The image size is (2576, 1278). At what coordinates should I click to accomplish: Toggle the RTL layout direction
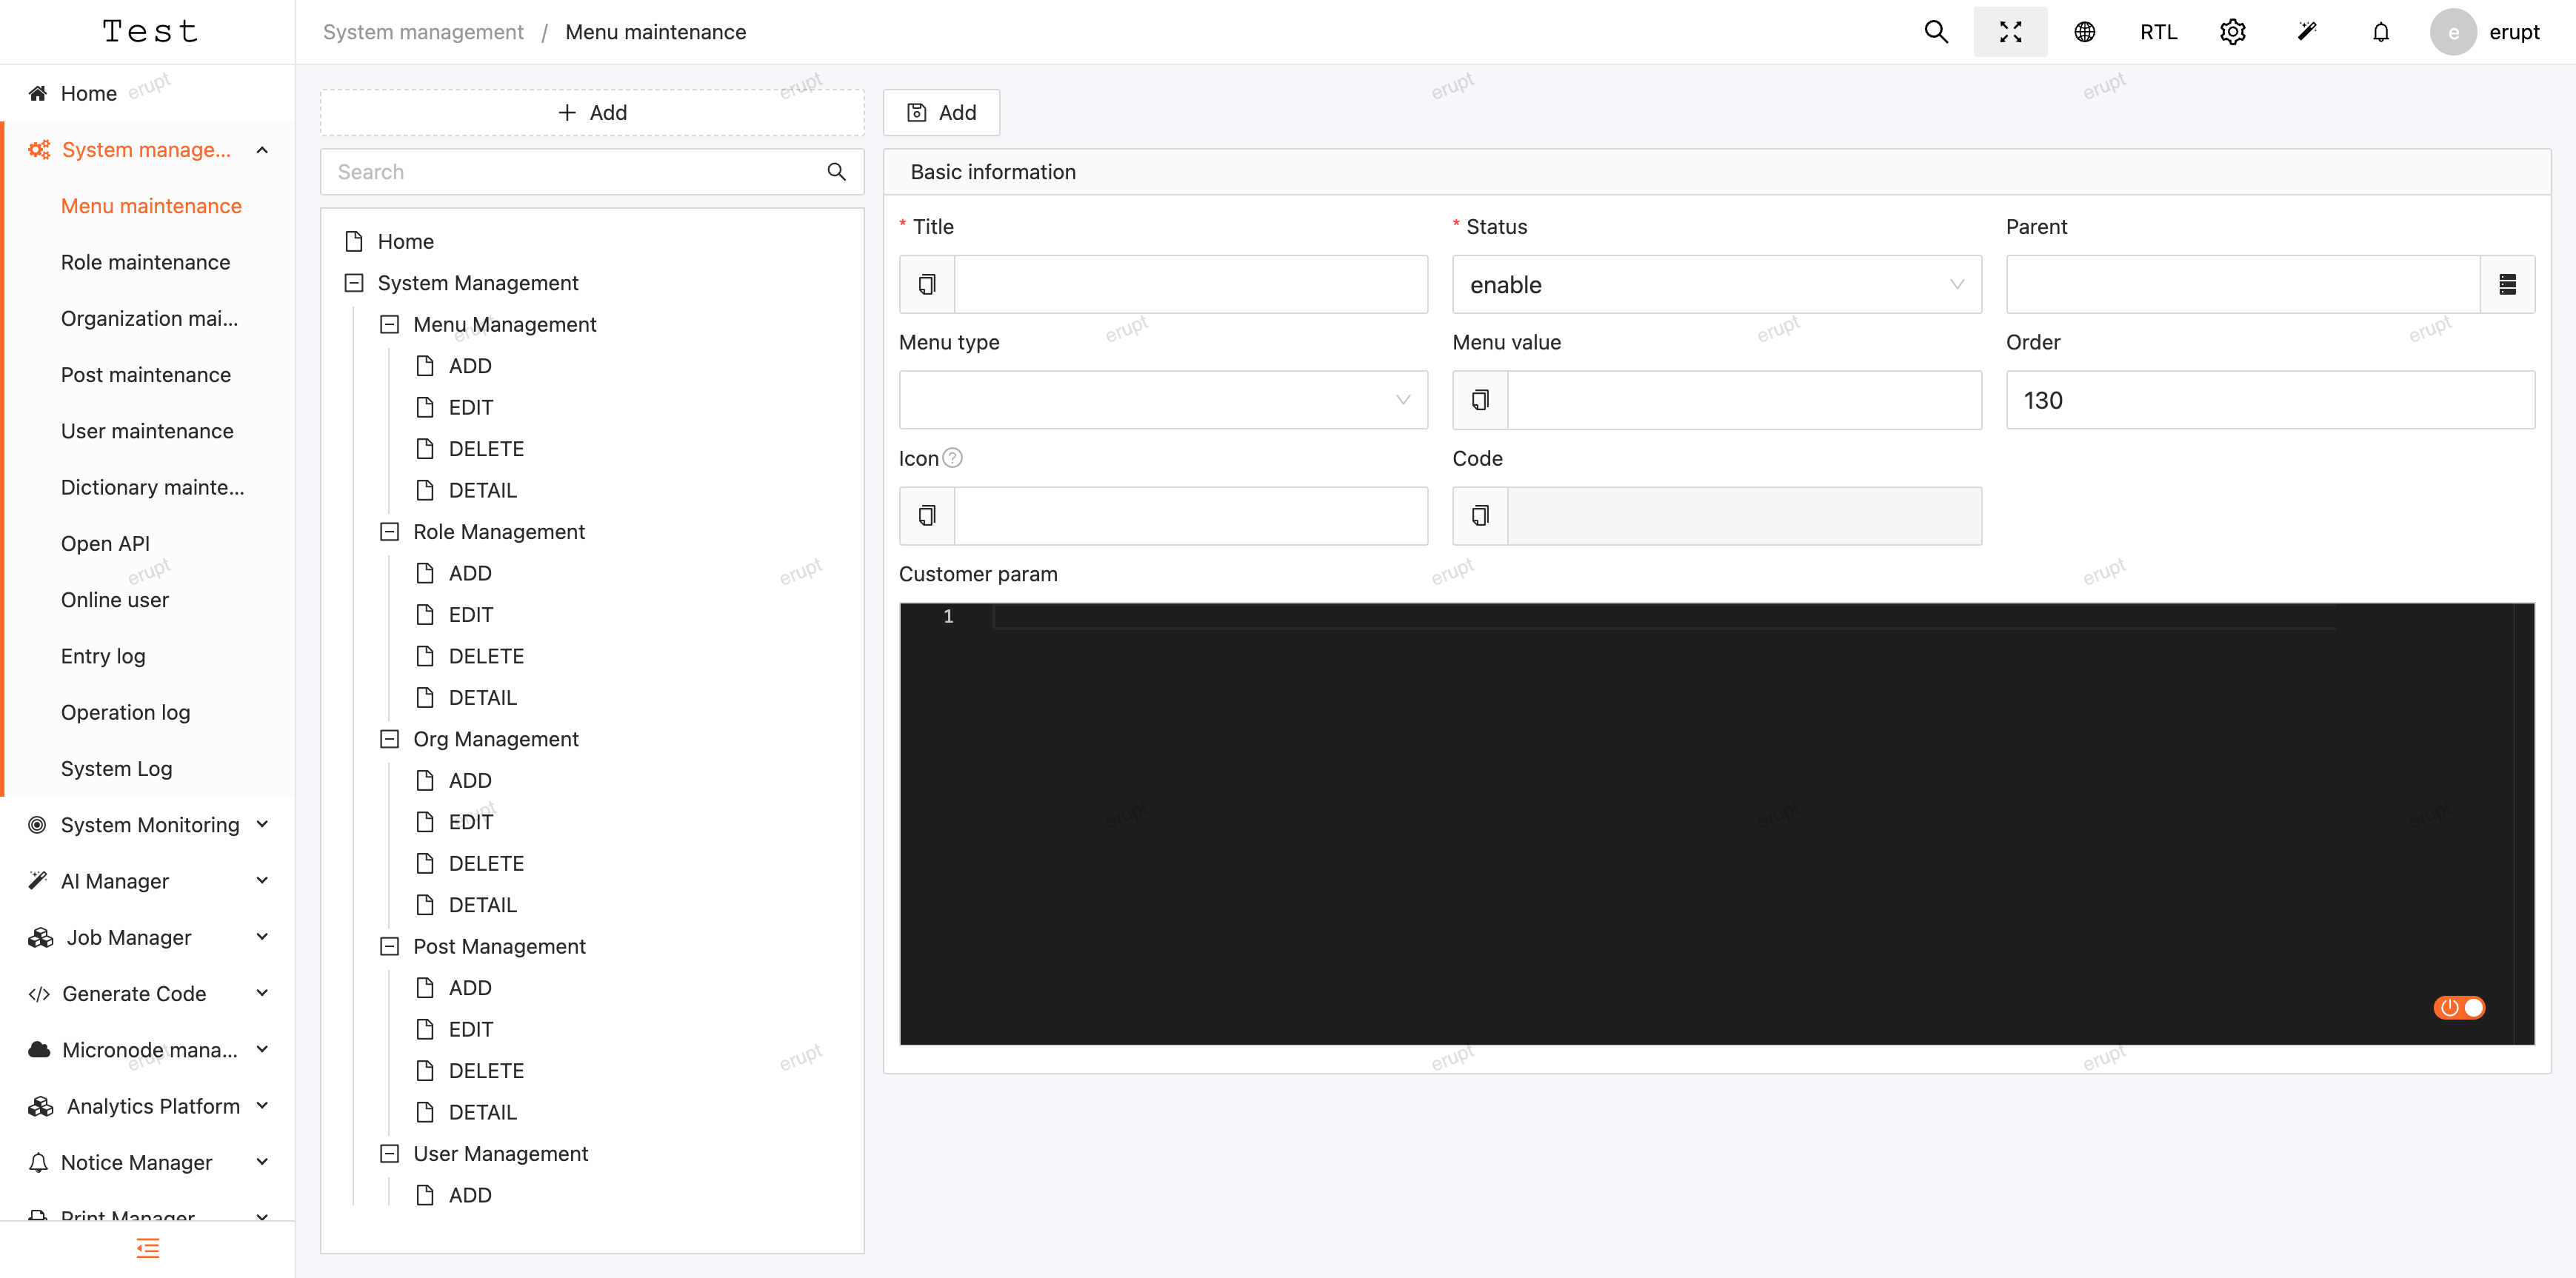pyautogui.click(x=2158, y=32)
